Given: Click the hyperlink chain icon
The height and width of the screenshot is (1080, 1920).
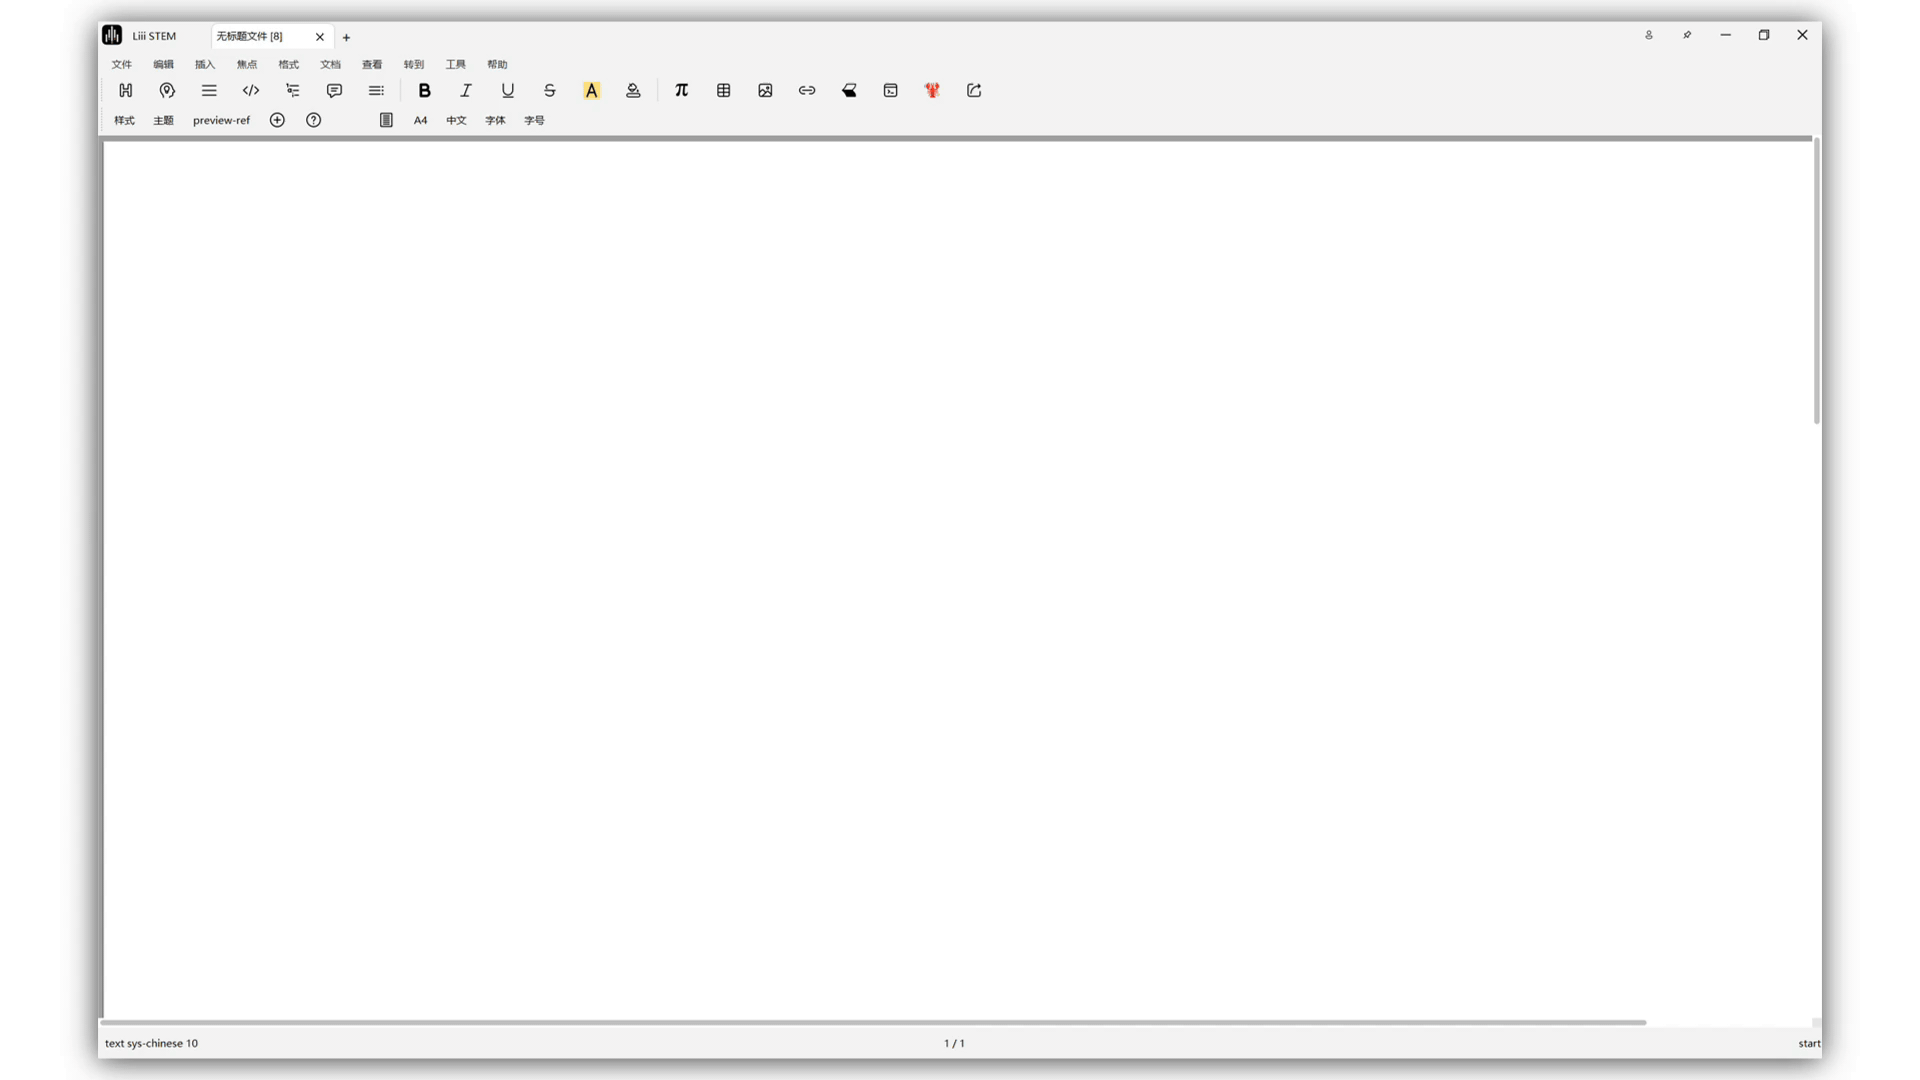Looking at the screenshot, I should (x=807, y=90).
